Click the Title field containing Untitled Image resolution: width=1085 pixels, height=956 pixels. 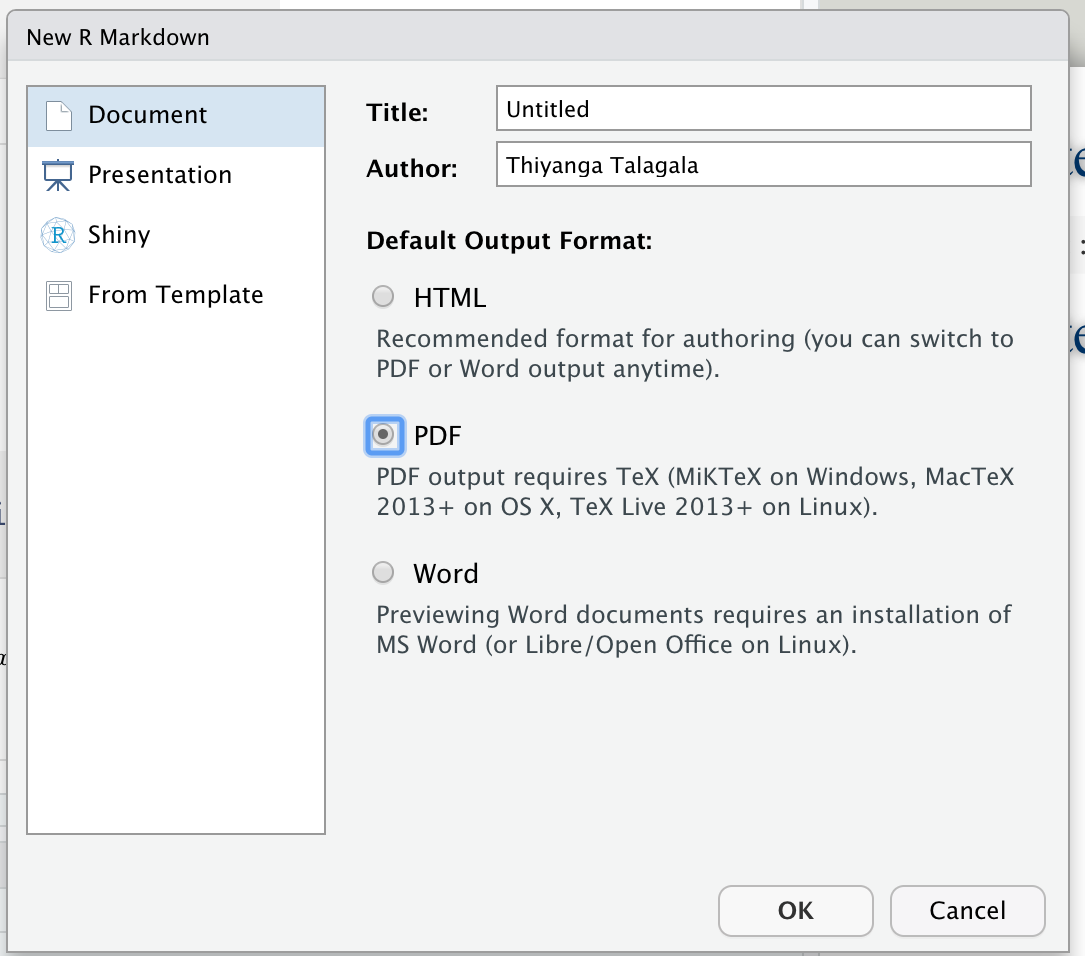763,109
